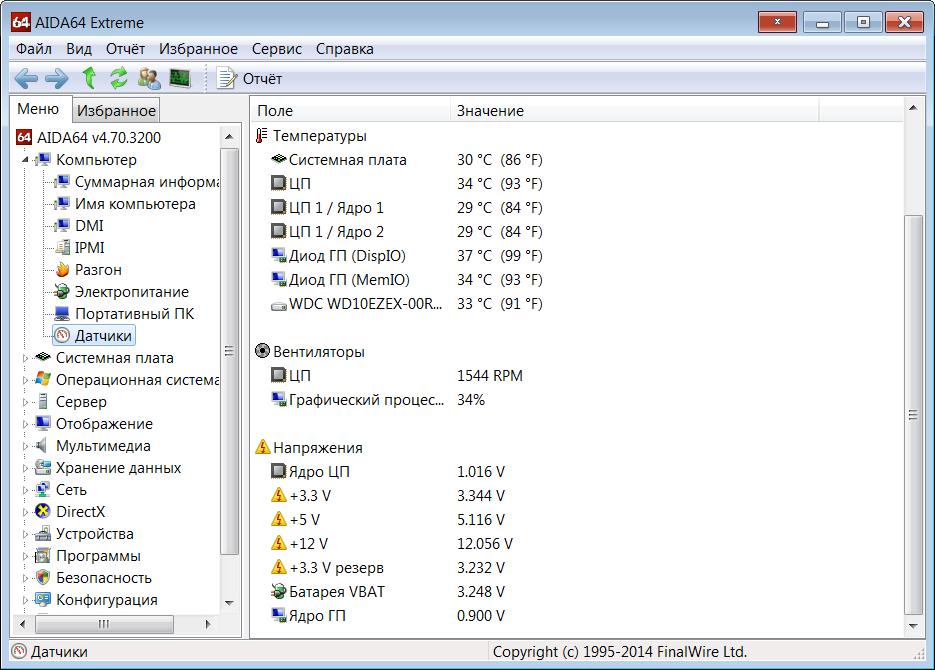935x670 pixels.
Task: Select the Разгон flame icon item
Action: click(x=97, y=270)
